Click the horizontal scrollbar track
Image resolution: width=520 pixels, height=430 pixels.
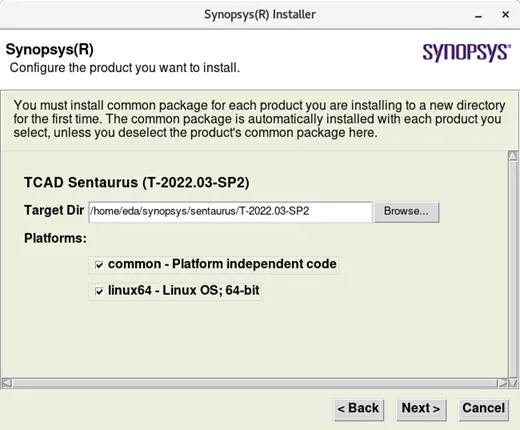(x=255, y=383)
